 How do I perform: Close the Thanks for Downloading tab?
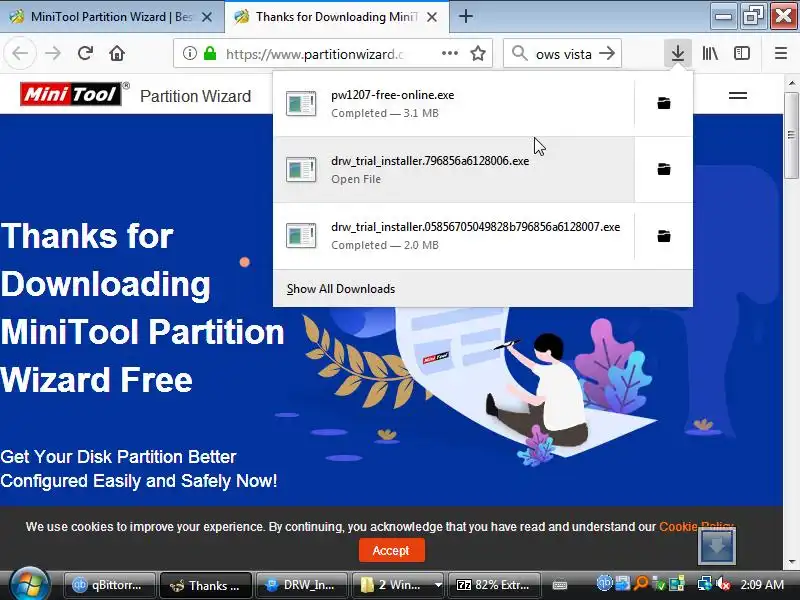click(x=432, y=17)
